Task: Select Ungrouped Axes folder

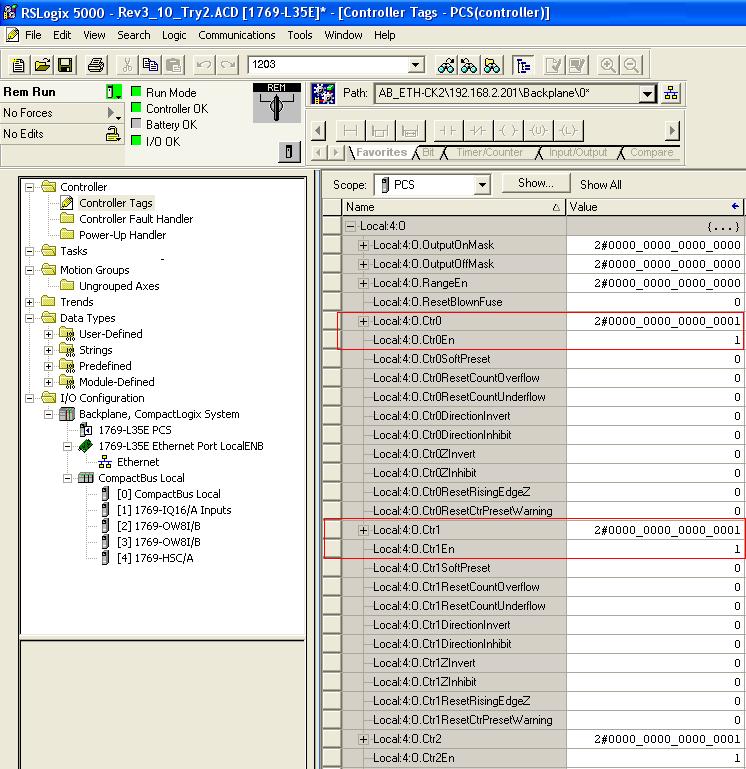Action: click(x=119, y=286)
